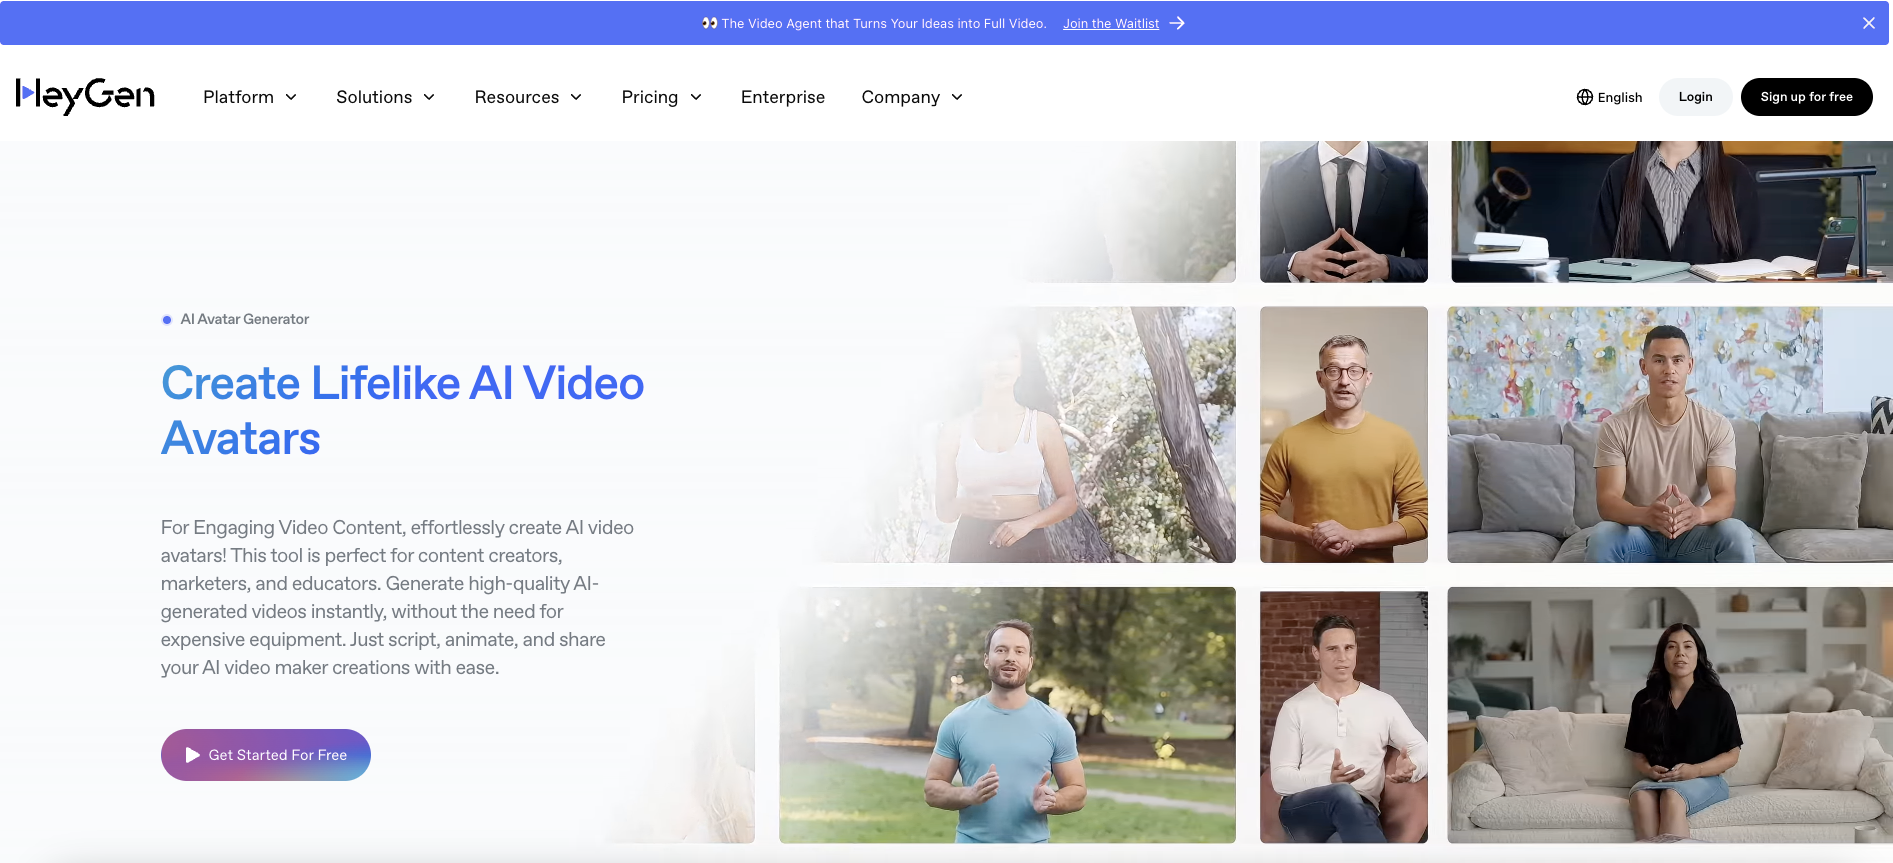
Task: Go to the Enterprise page
Action: 783,97
